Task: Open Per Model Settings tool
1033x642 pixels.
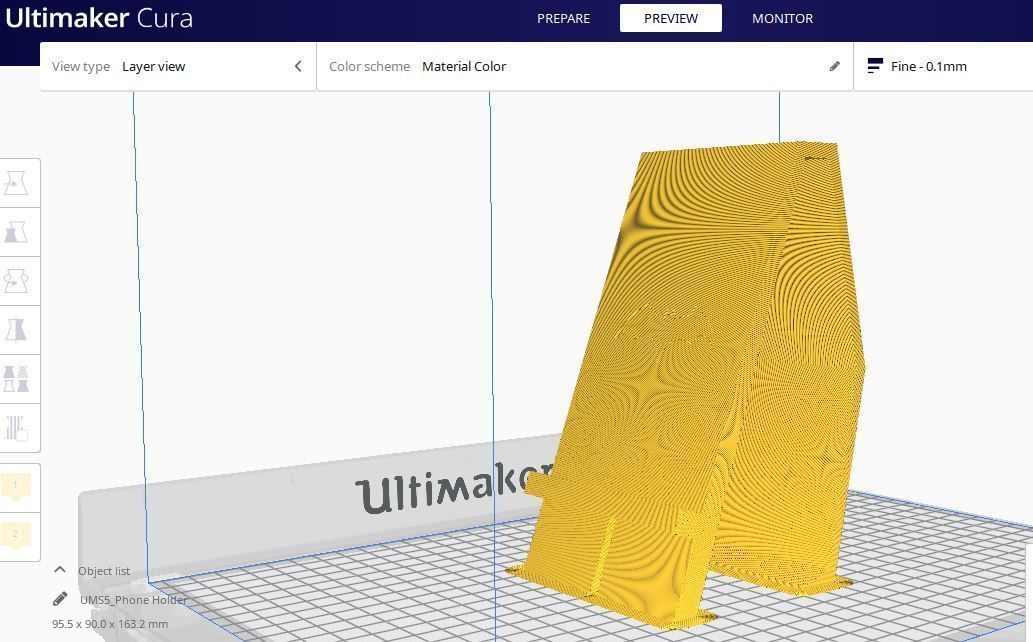Action: pyautogui.click(x=16, y=379)
